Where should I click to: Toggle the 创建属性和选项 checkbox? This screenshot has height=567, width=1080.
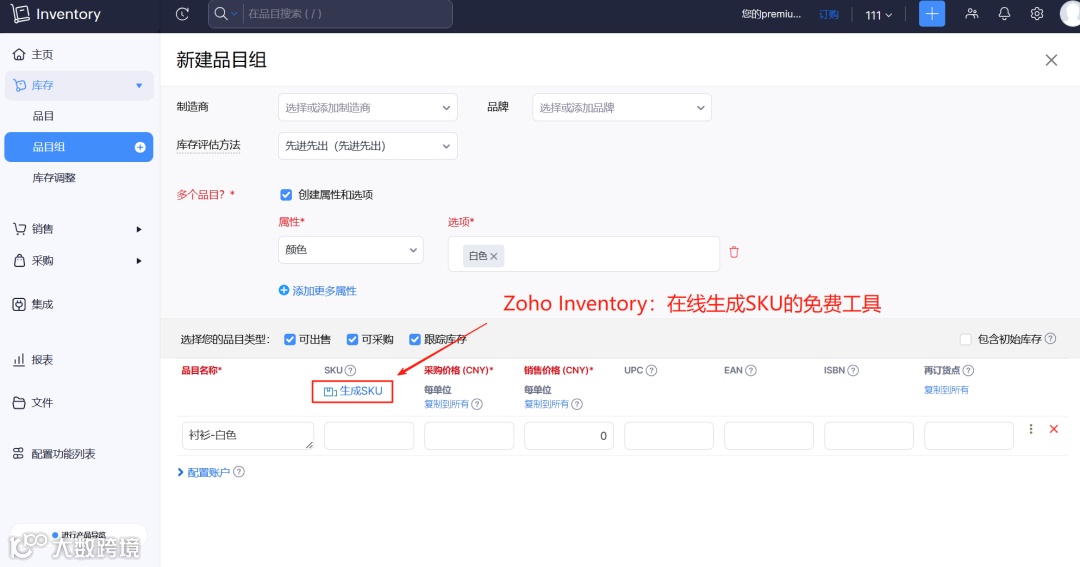click(286, 195)
